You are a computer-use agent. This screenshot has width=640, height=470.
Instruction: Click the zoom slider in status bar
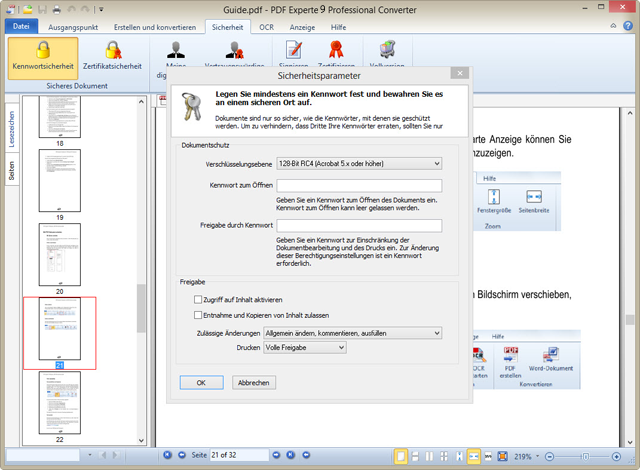(586, 456)
